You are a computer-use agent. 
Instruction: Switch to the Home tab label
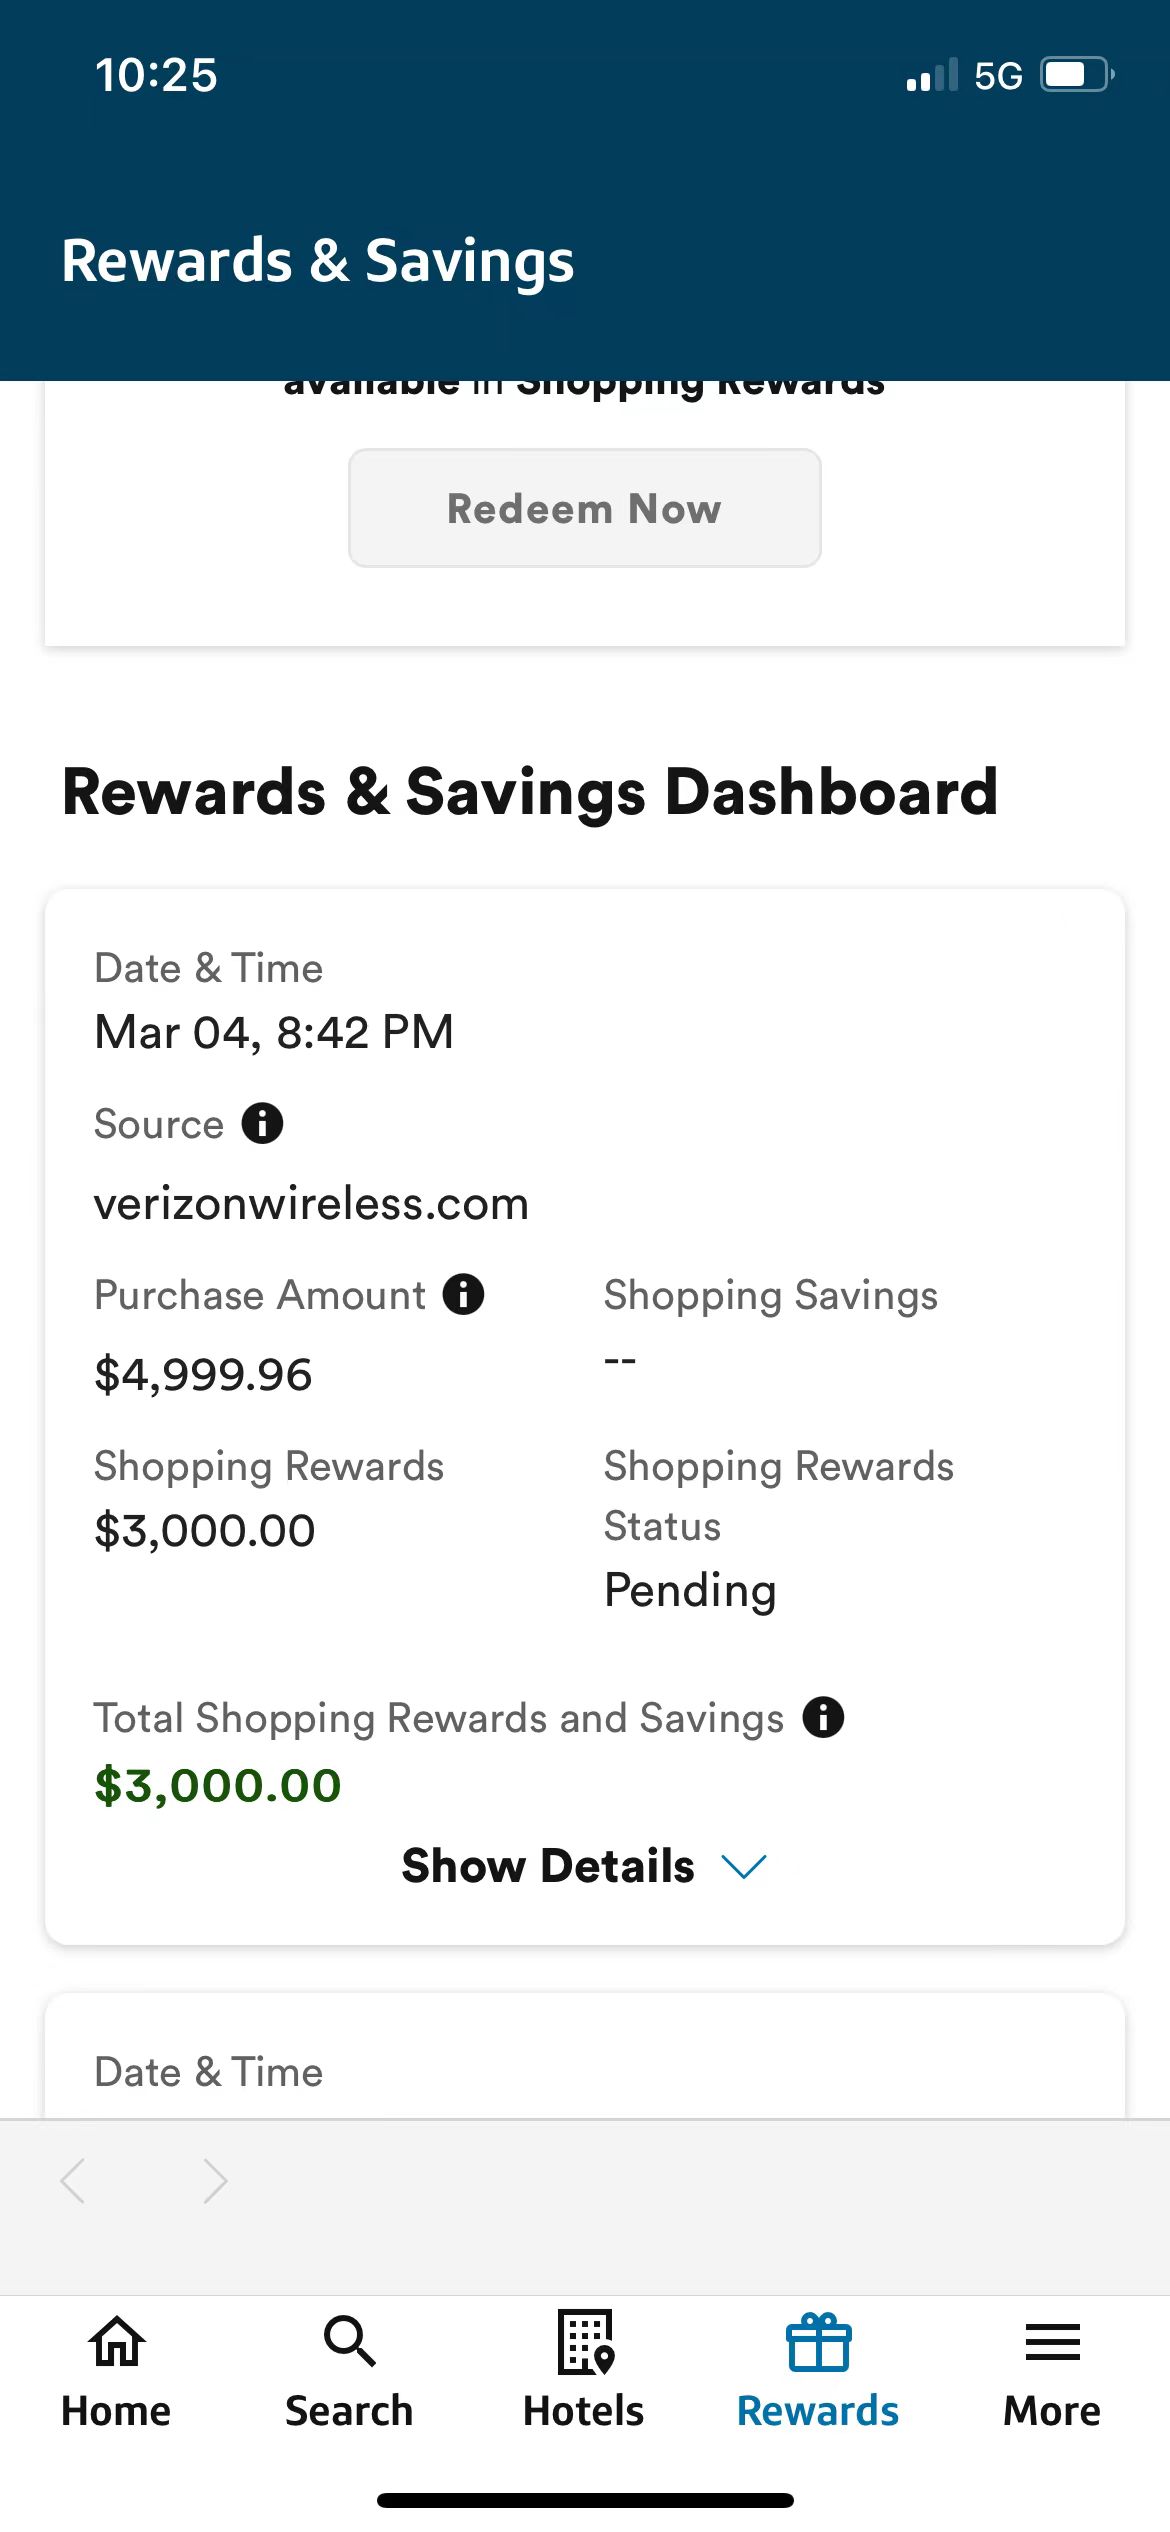click(116, 2411)
